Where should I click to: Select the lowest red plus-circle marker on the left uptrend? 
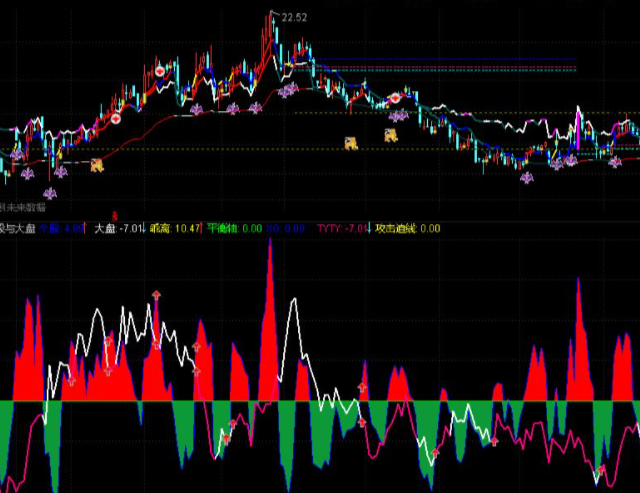click(116, 119)
